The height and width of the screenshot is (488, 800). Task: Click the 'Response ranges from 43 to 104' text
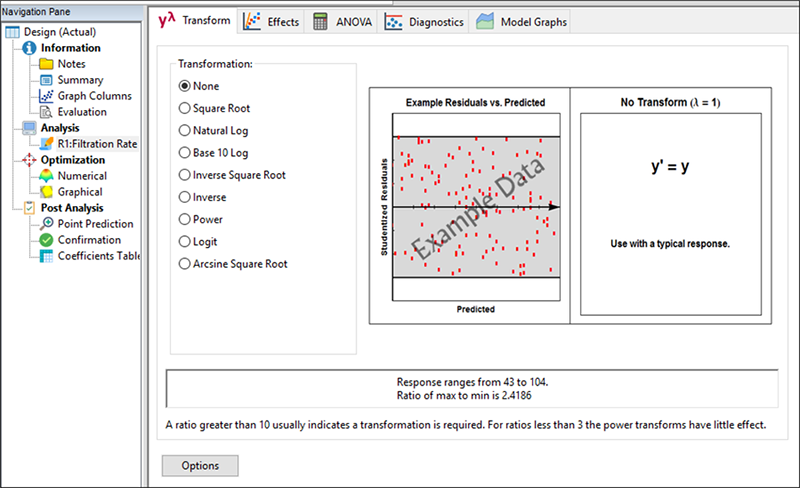[472, 382]
